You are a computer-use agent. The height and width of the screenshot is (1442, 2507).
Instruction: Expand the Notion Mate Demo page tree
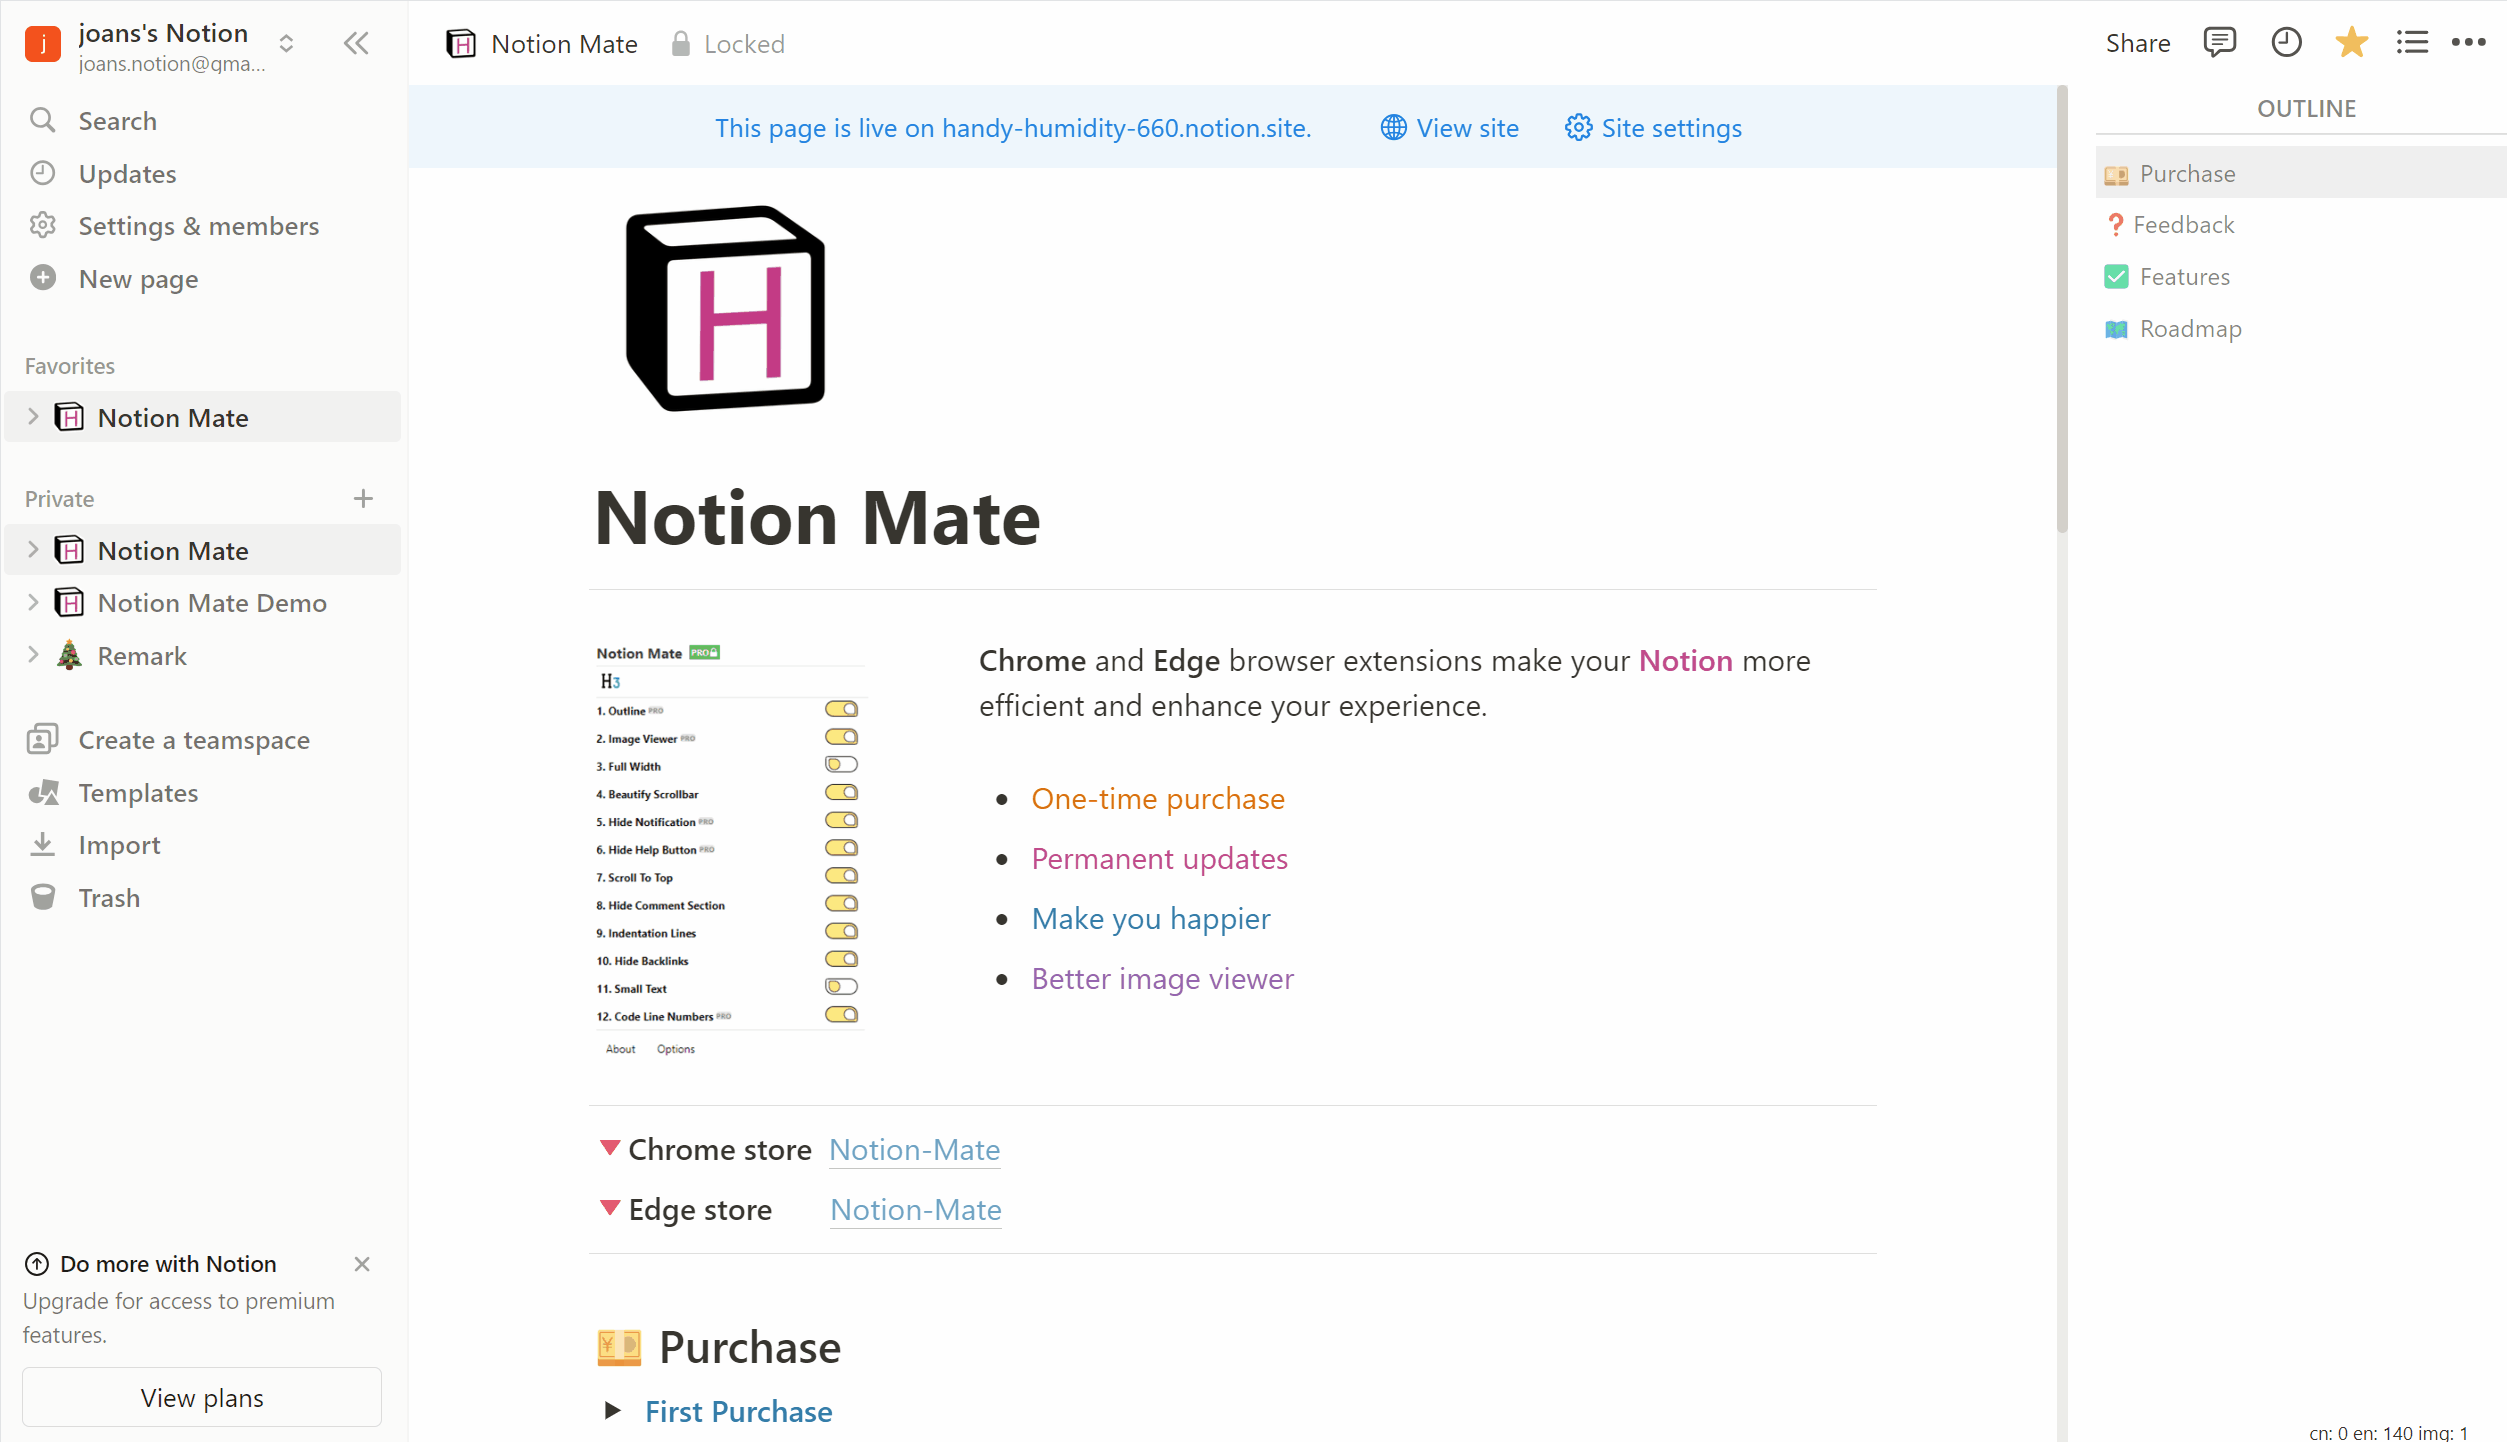(x=33, y=602)
